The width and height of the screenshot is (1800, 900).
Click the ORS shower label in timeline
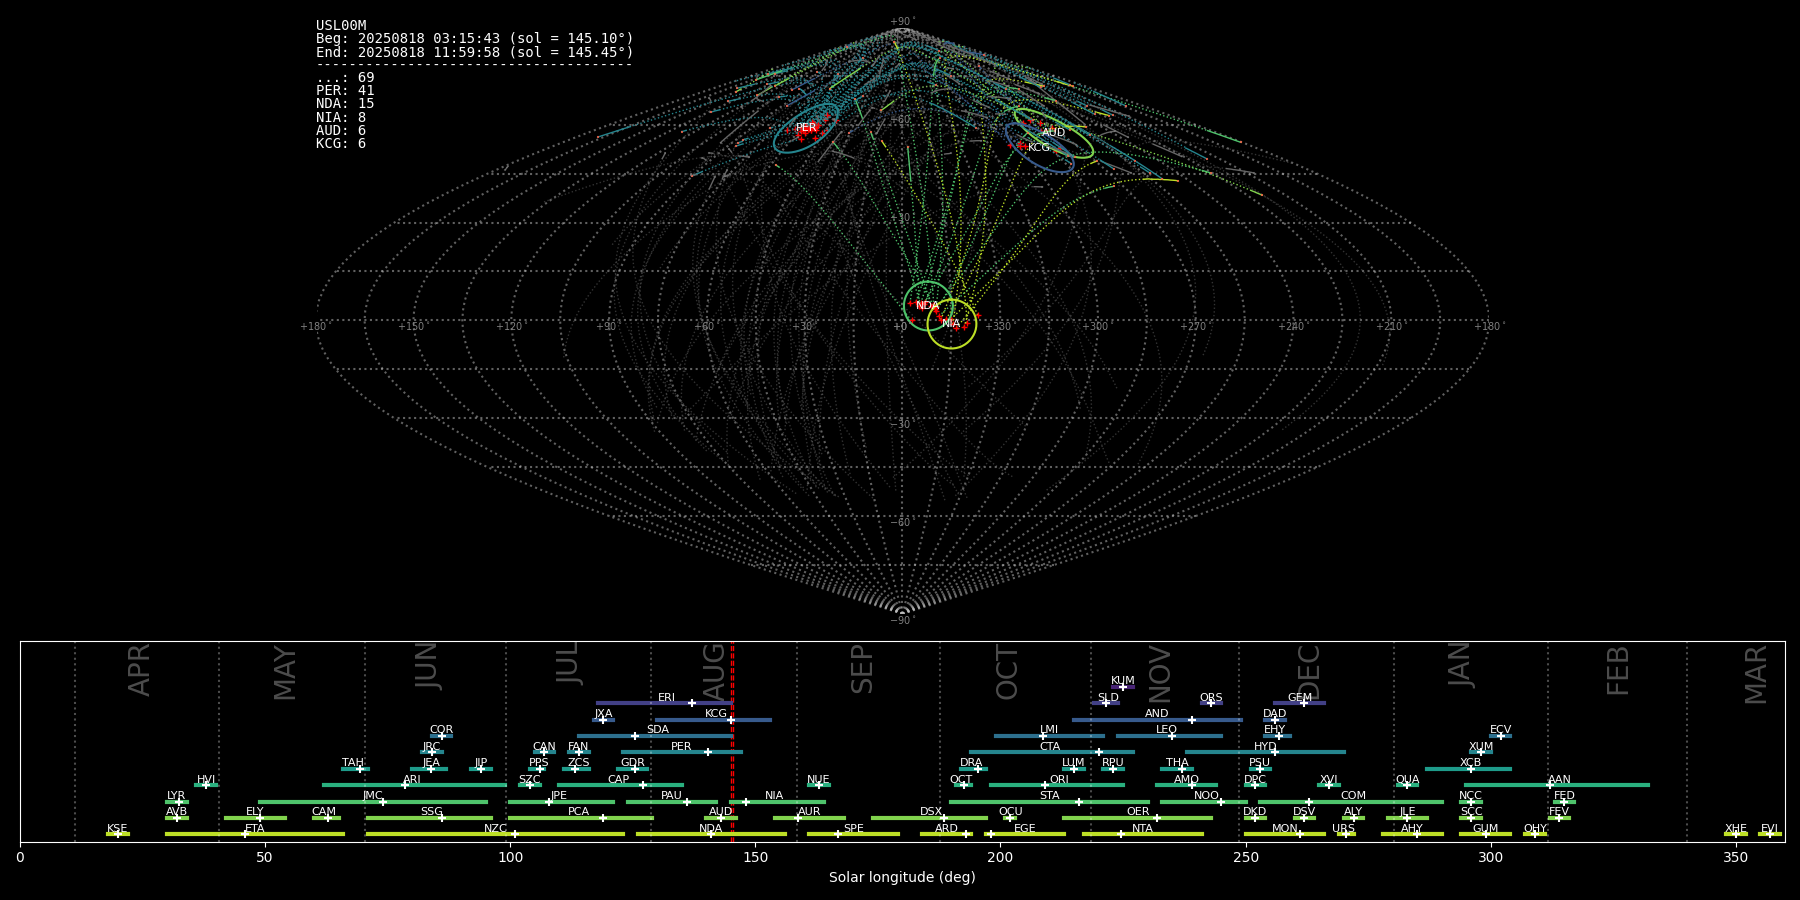[x=1211, y=697]
